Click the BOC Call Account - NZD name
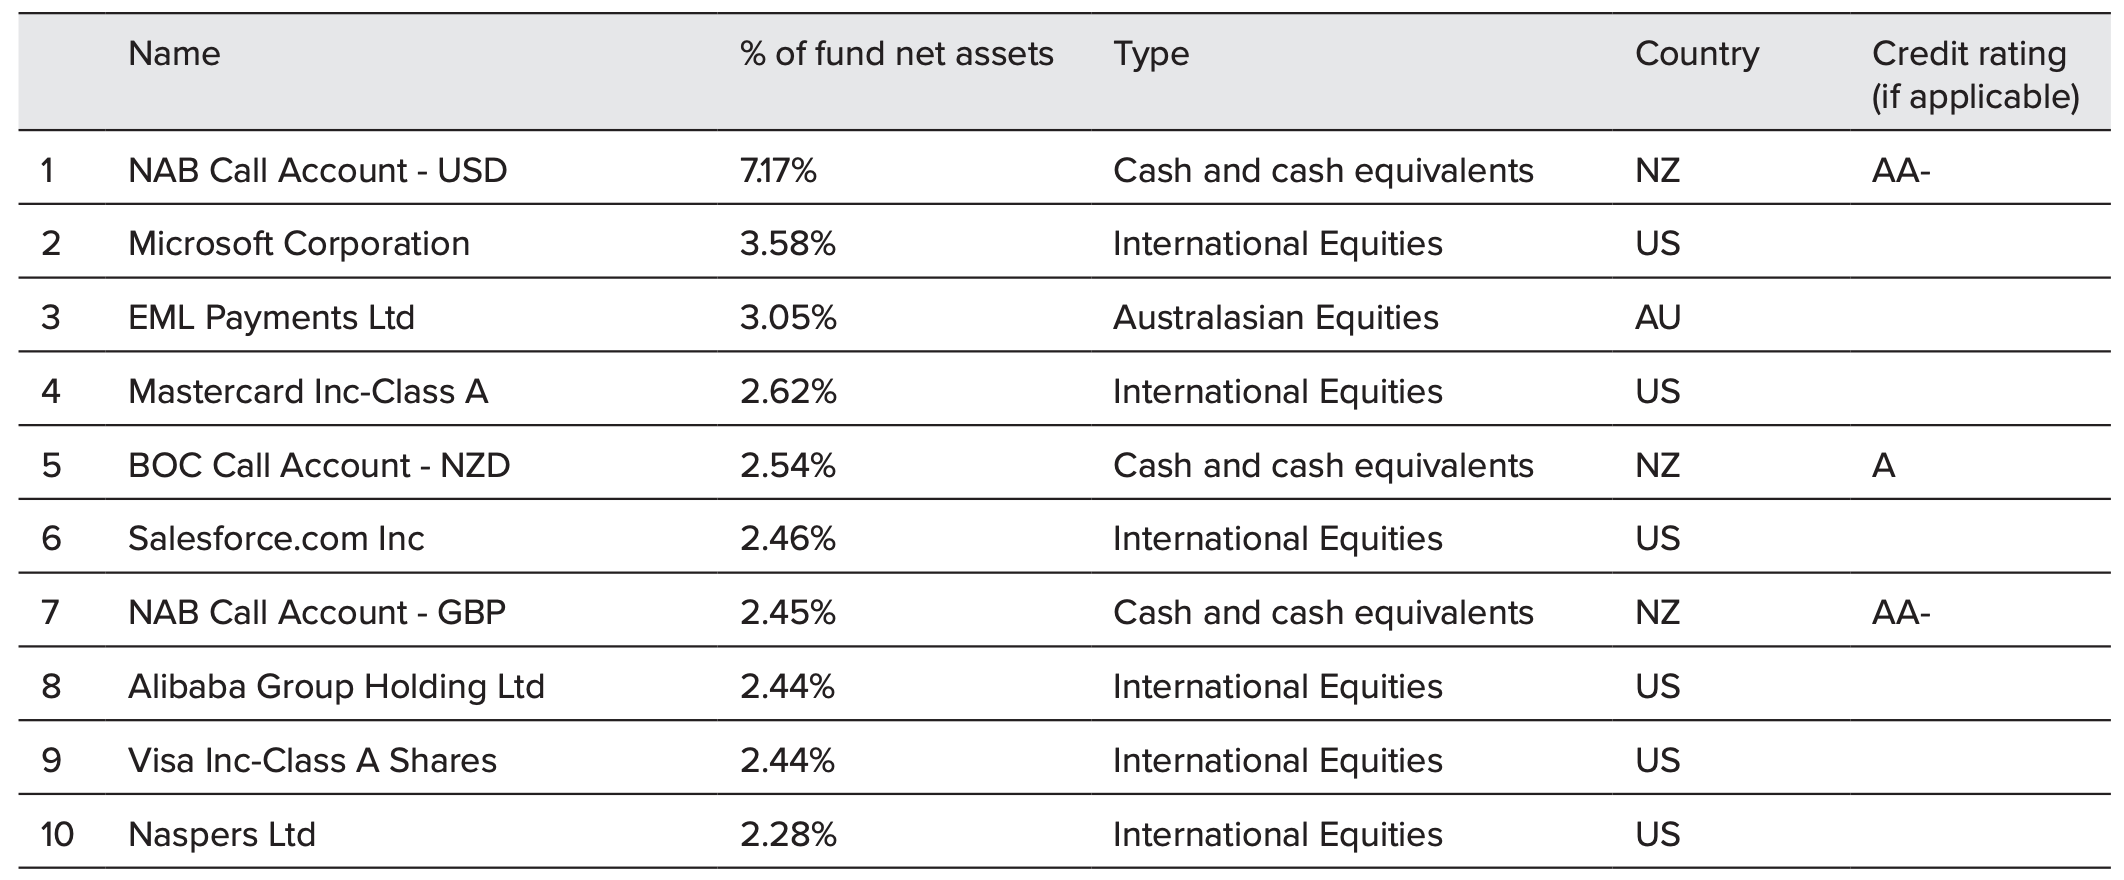The width and height of the screenshot is (2124, 880). (x=319, y=465)
